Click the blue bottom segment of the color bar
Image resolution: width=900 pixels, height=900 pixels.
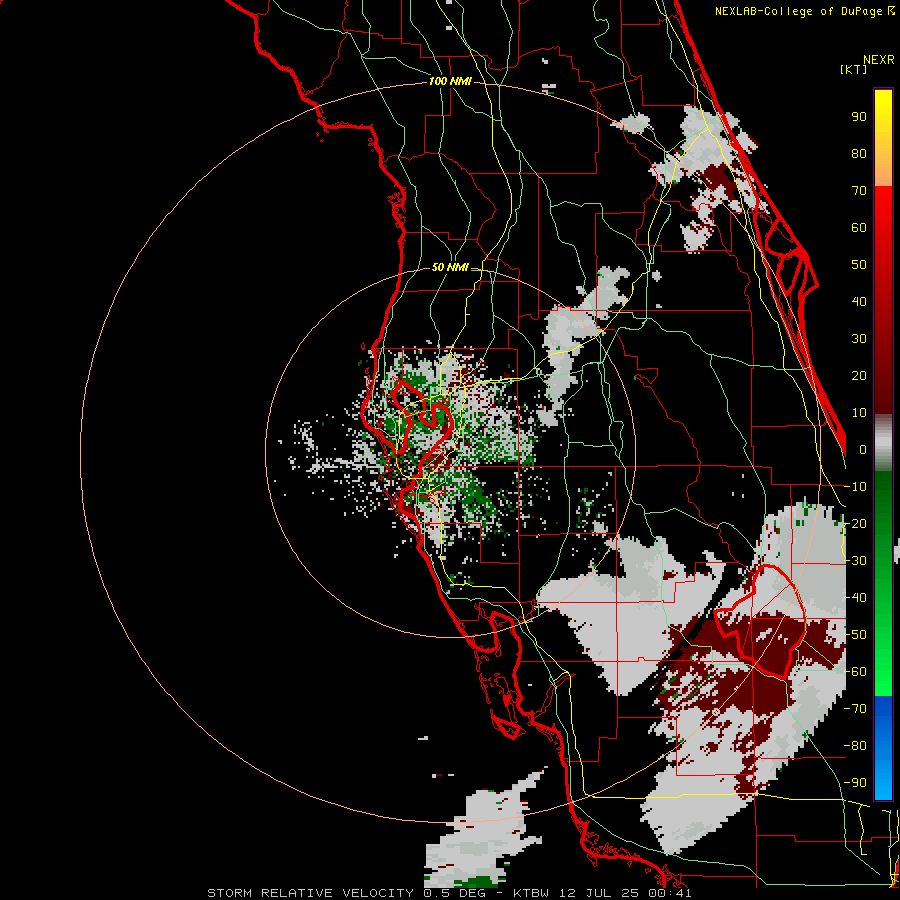click(x=883, y=747)
